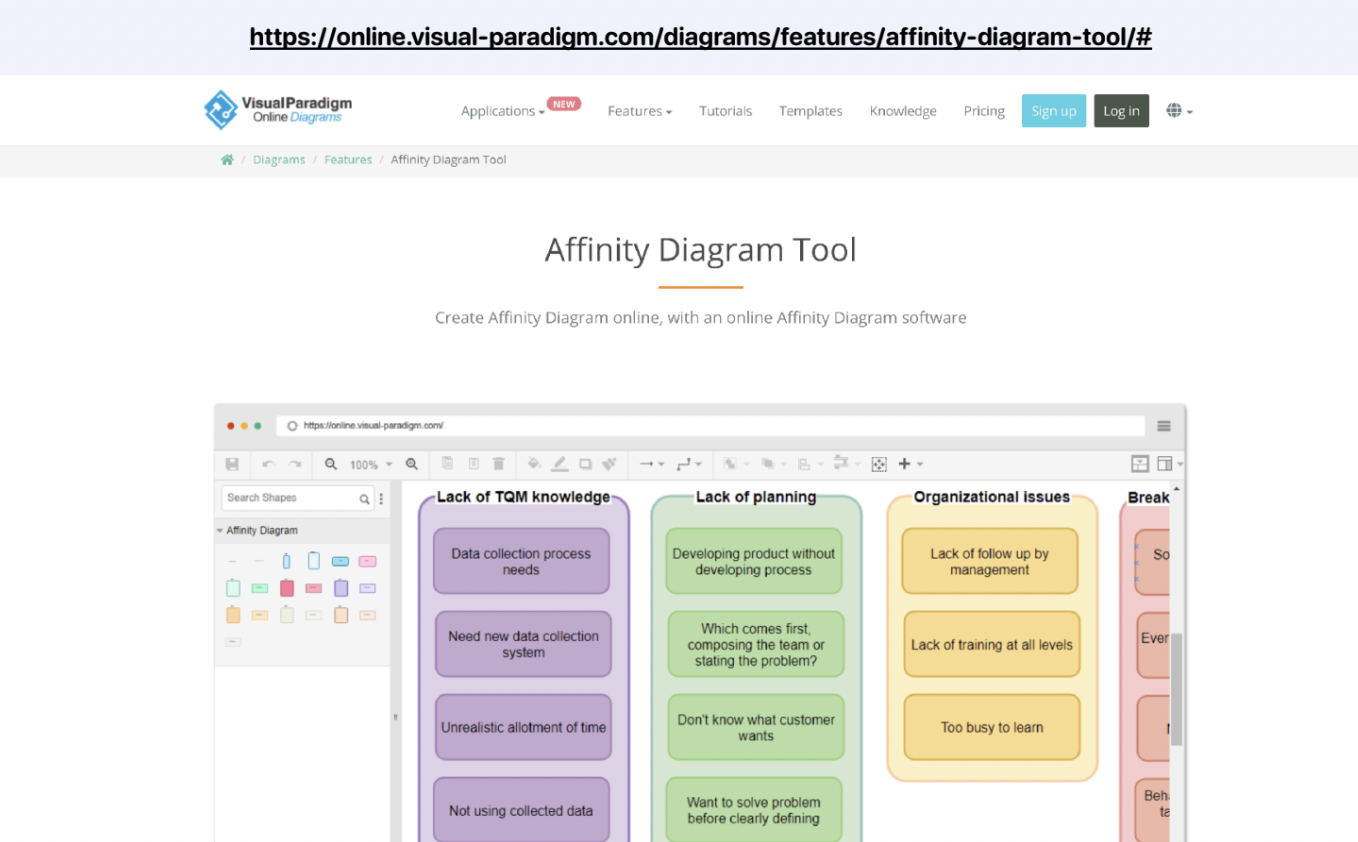Click the Fit/select-all dotted square icon
This screenshot has height=842, width=1358.
point(879,464)
